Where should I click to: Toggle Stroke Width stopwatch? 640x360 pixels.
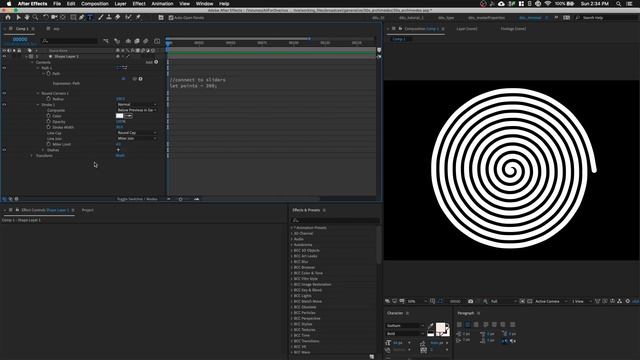tap(48, 127)
